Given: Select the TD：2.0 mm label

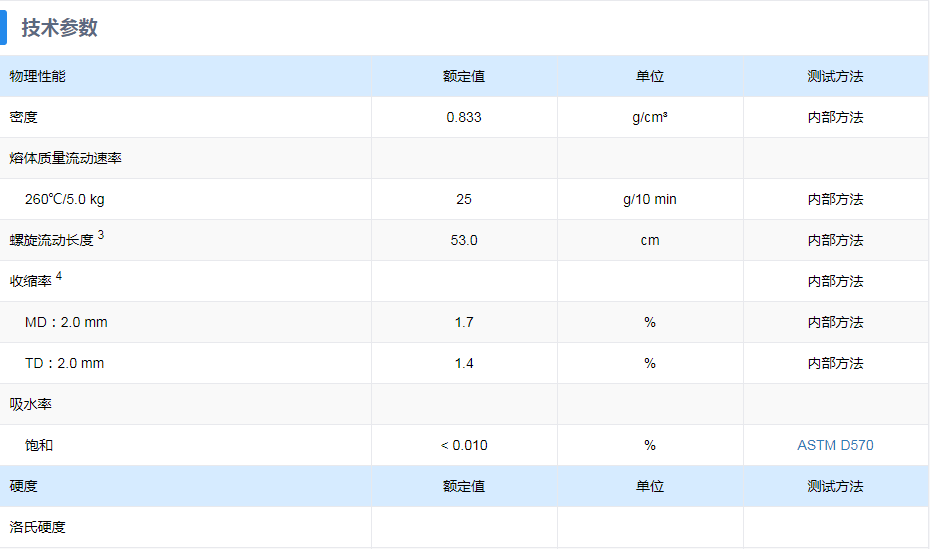Looking at the screenshot, I should point(65,363).
